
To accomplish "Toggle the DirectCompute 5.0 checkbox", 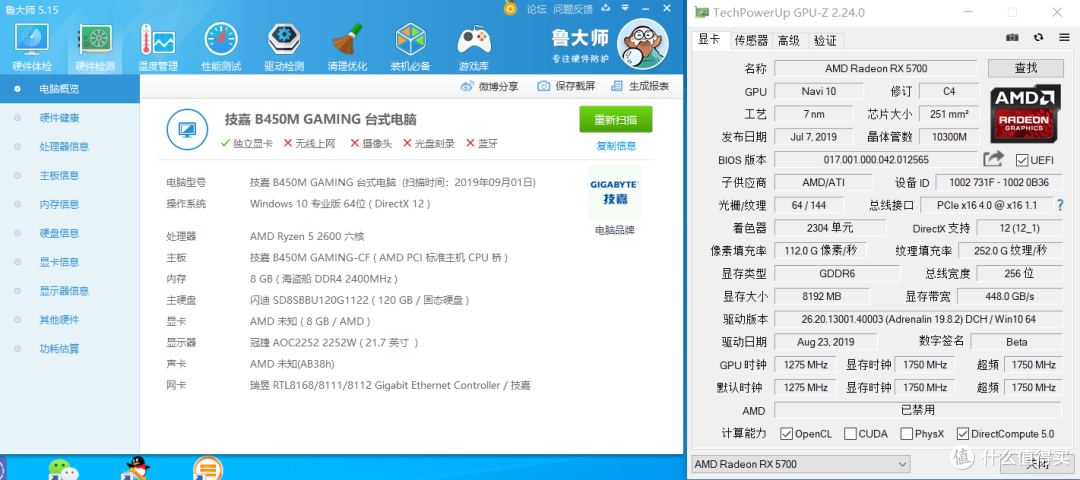I will click(963, 434).
